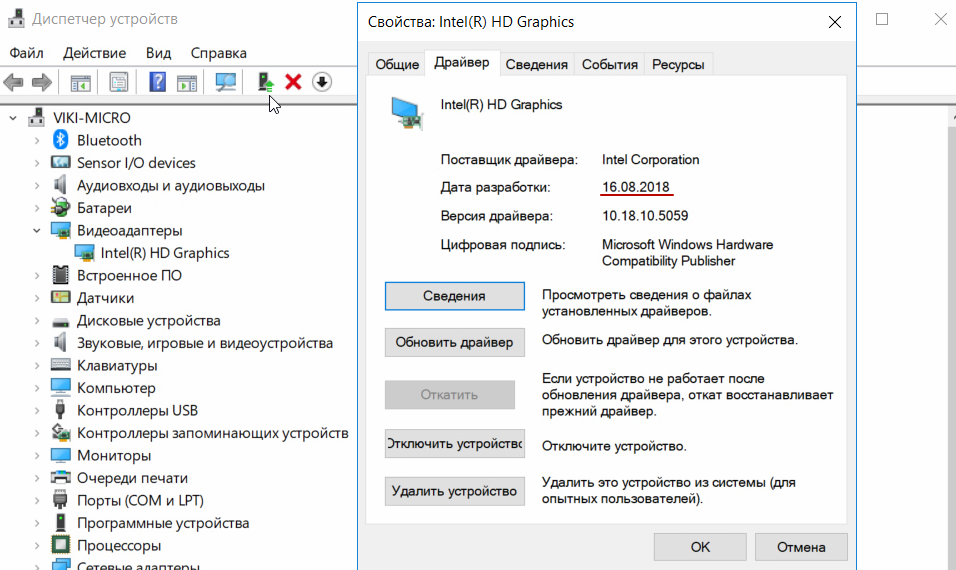Click the red X uninstall device icon

coord(293,82)
